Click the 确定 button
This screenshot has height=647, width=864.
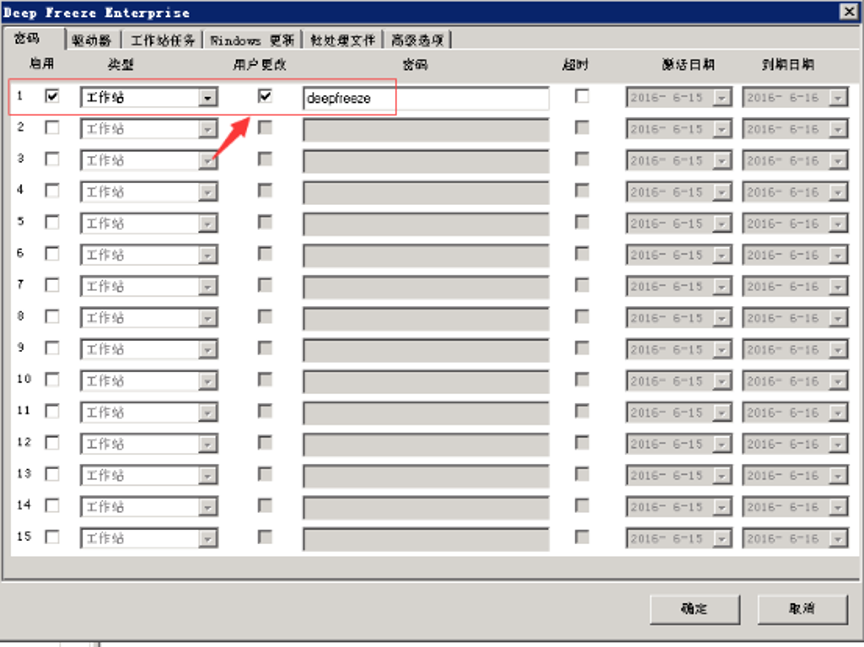tap(695, 609)
